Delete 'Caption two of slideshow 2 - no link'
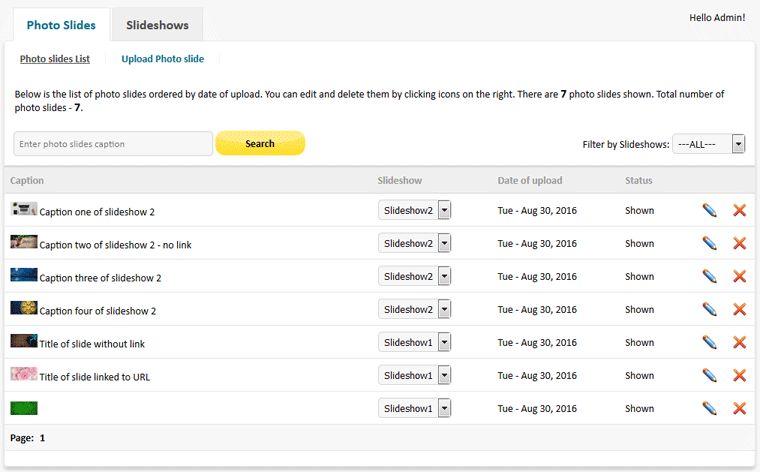Image resolution: width=760 pixels, height=472 pixels. (740, 243)
